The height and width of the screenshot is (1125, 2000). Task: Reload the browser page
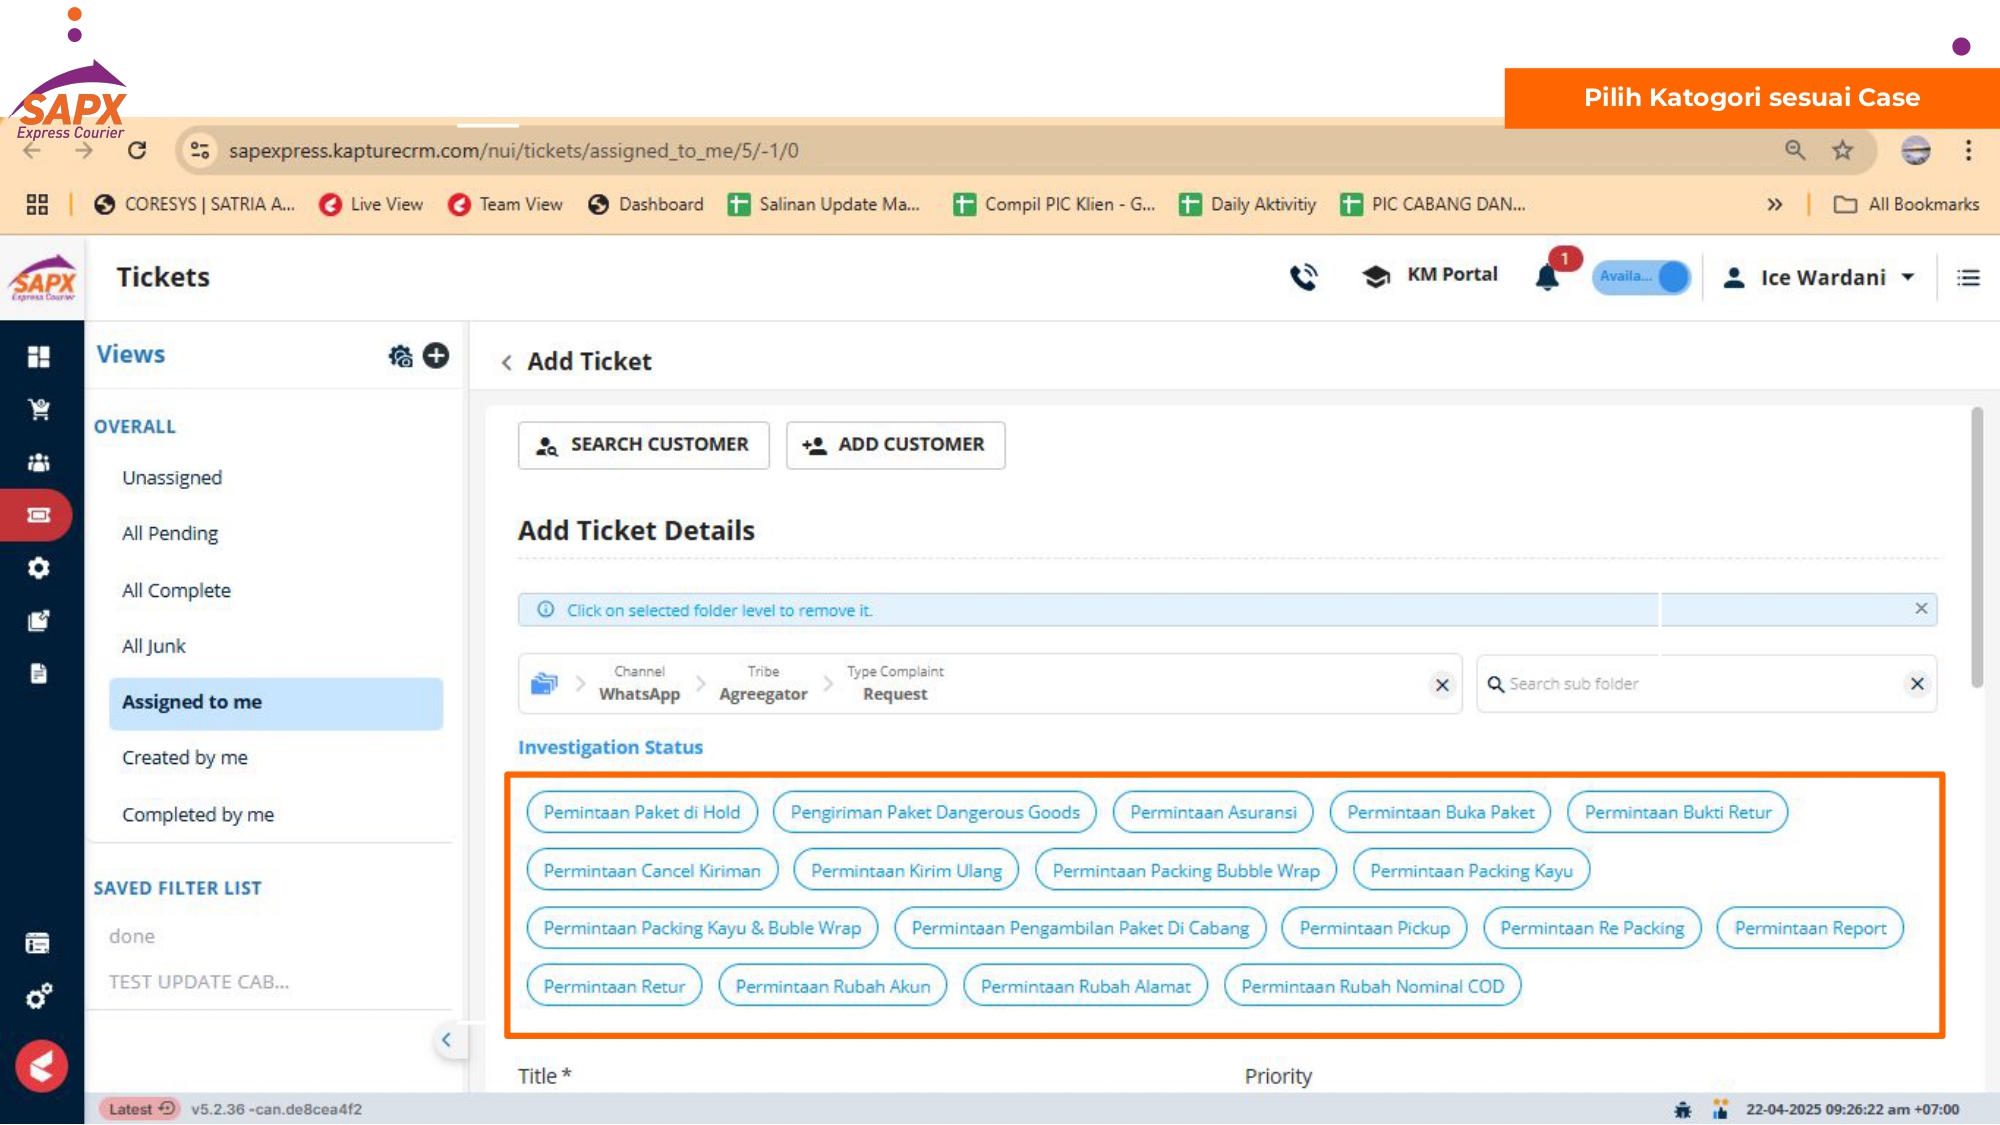click(137, 150)
